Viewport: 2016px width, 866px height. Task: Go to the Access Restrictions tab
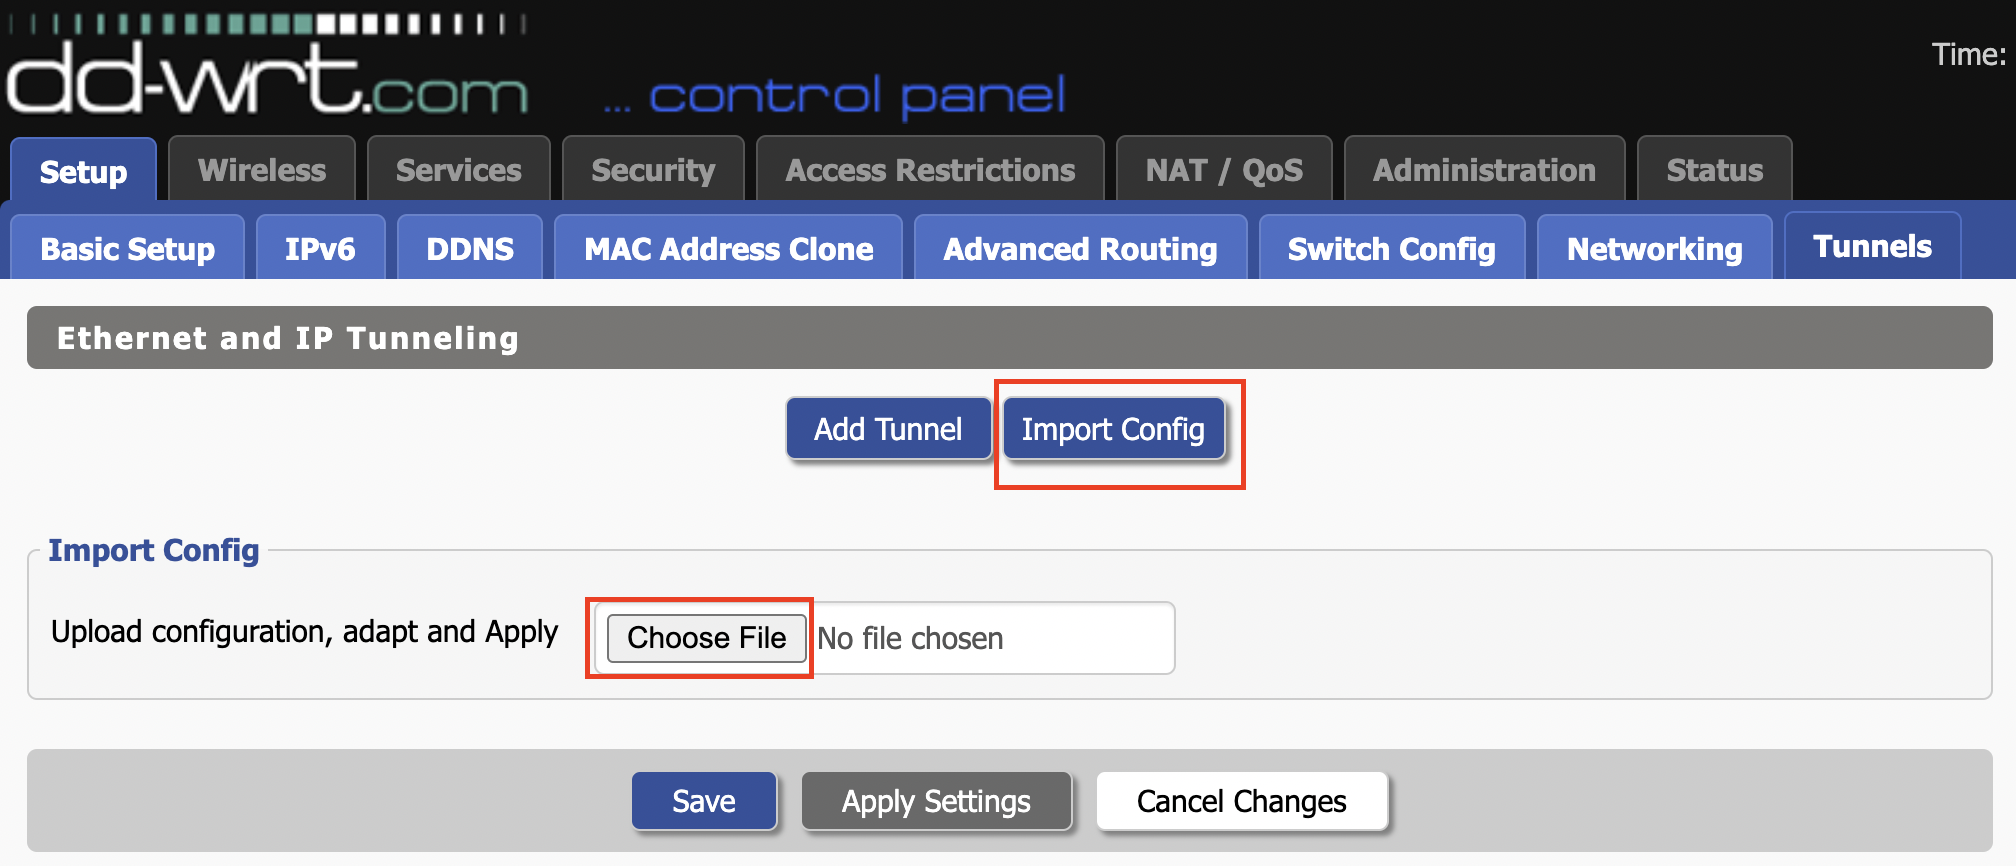click(930, 170)
